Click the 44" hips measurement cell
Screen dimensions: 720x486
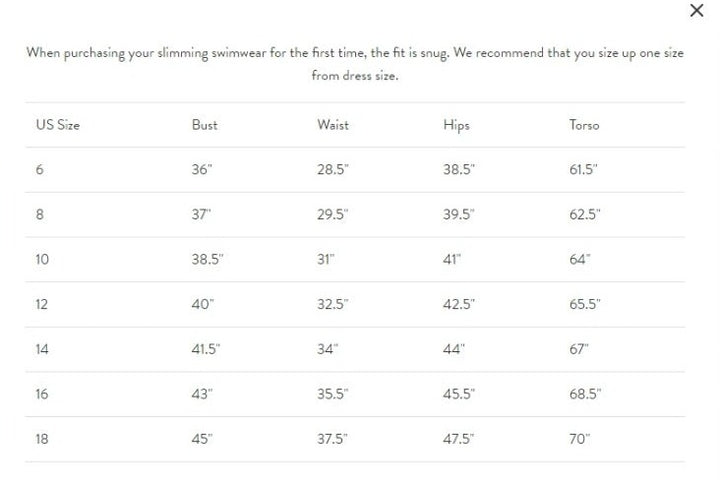[454, 350]
